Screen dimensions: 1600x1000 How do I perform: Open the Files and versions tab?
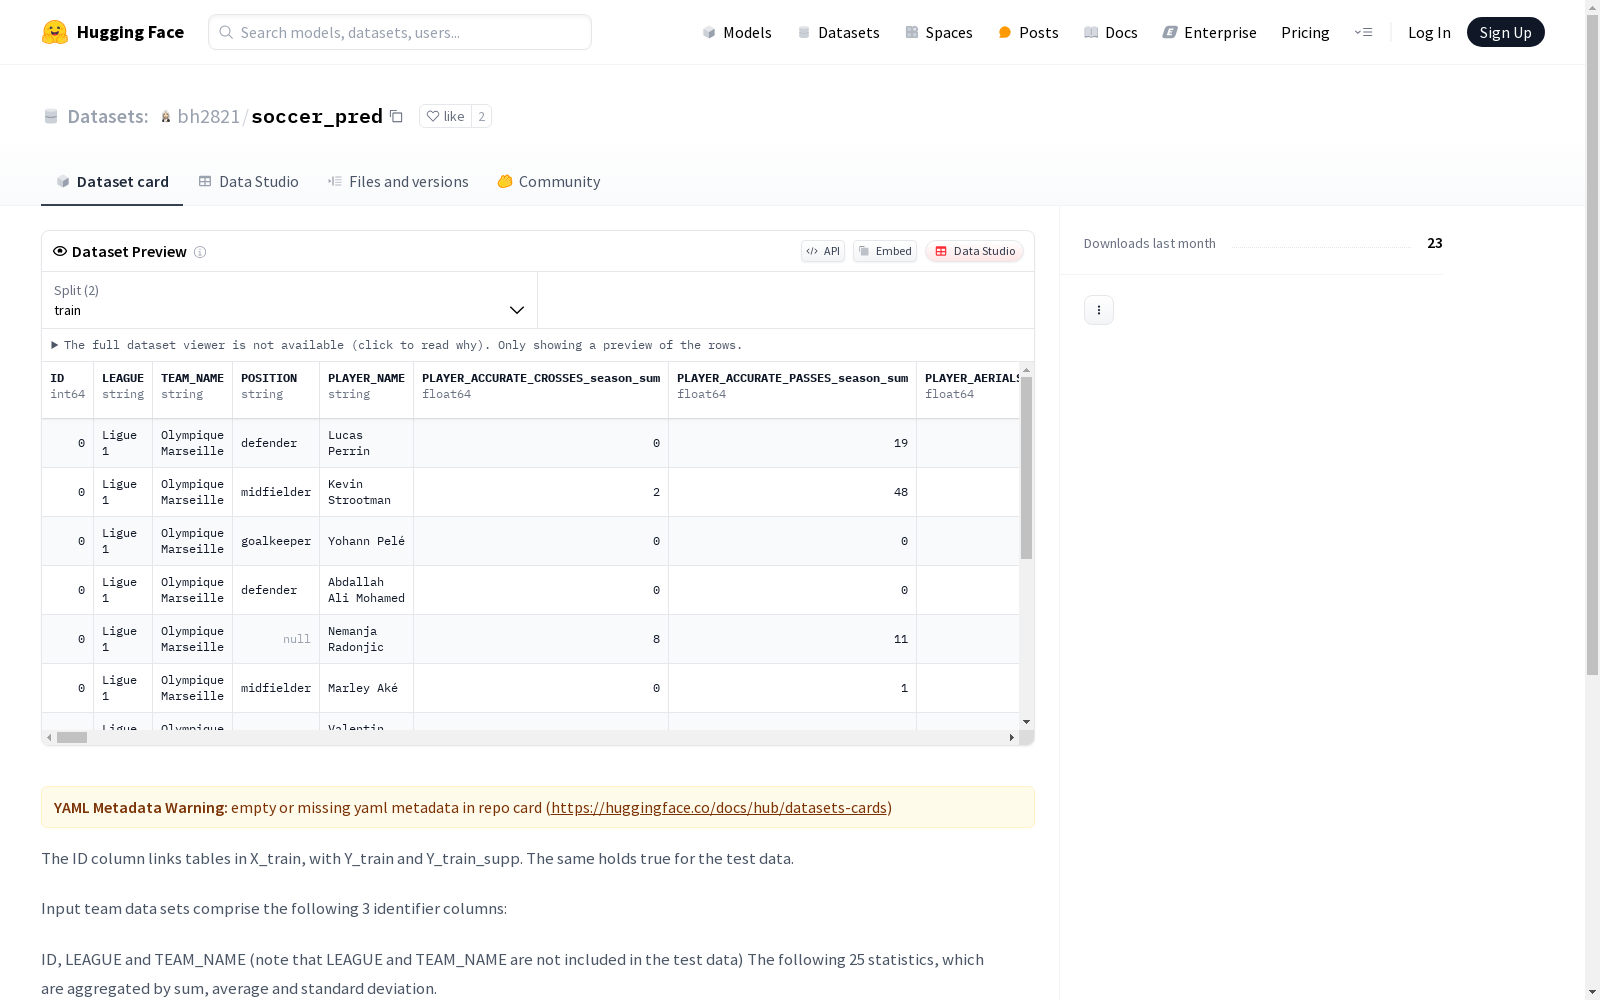click(x=398, y=181)
